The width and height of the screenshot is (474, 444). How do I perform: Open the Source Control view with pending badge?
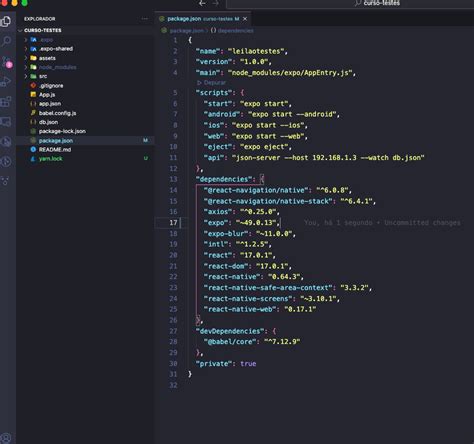point(7,62)
